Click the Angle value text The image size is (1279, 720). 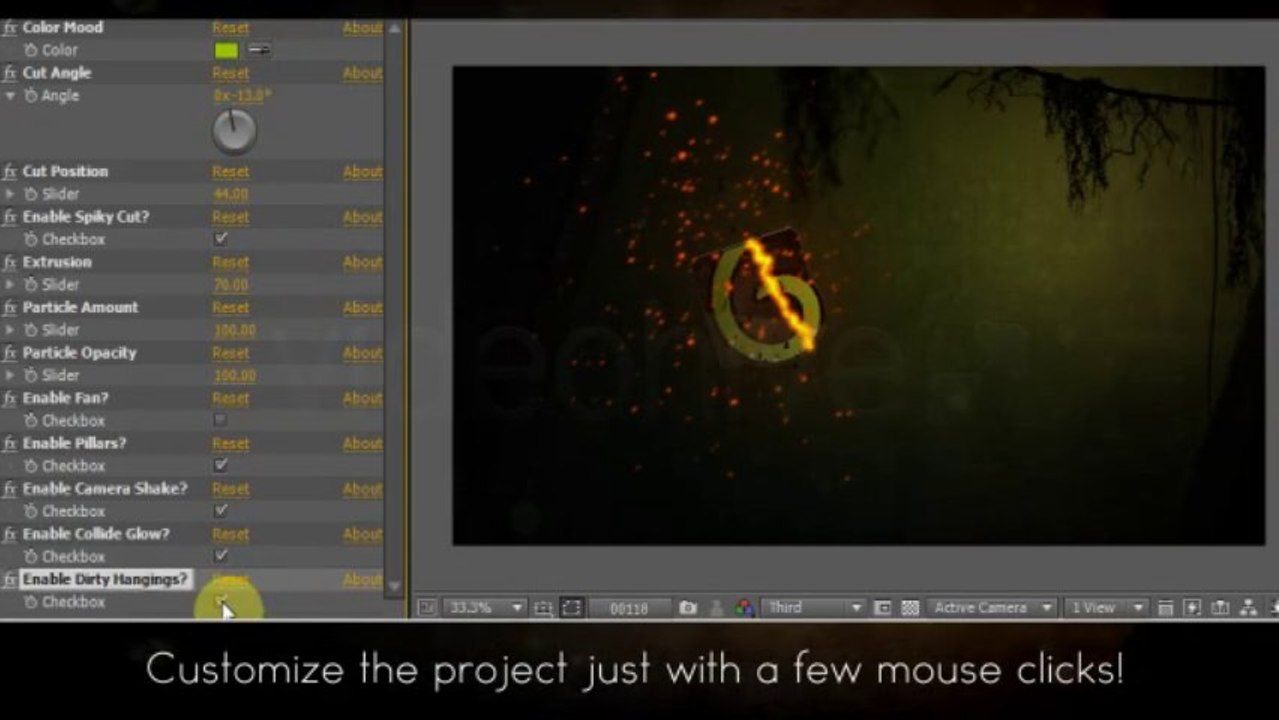coord(242,96)
